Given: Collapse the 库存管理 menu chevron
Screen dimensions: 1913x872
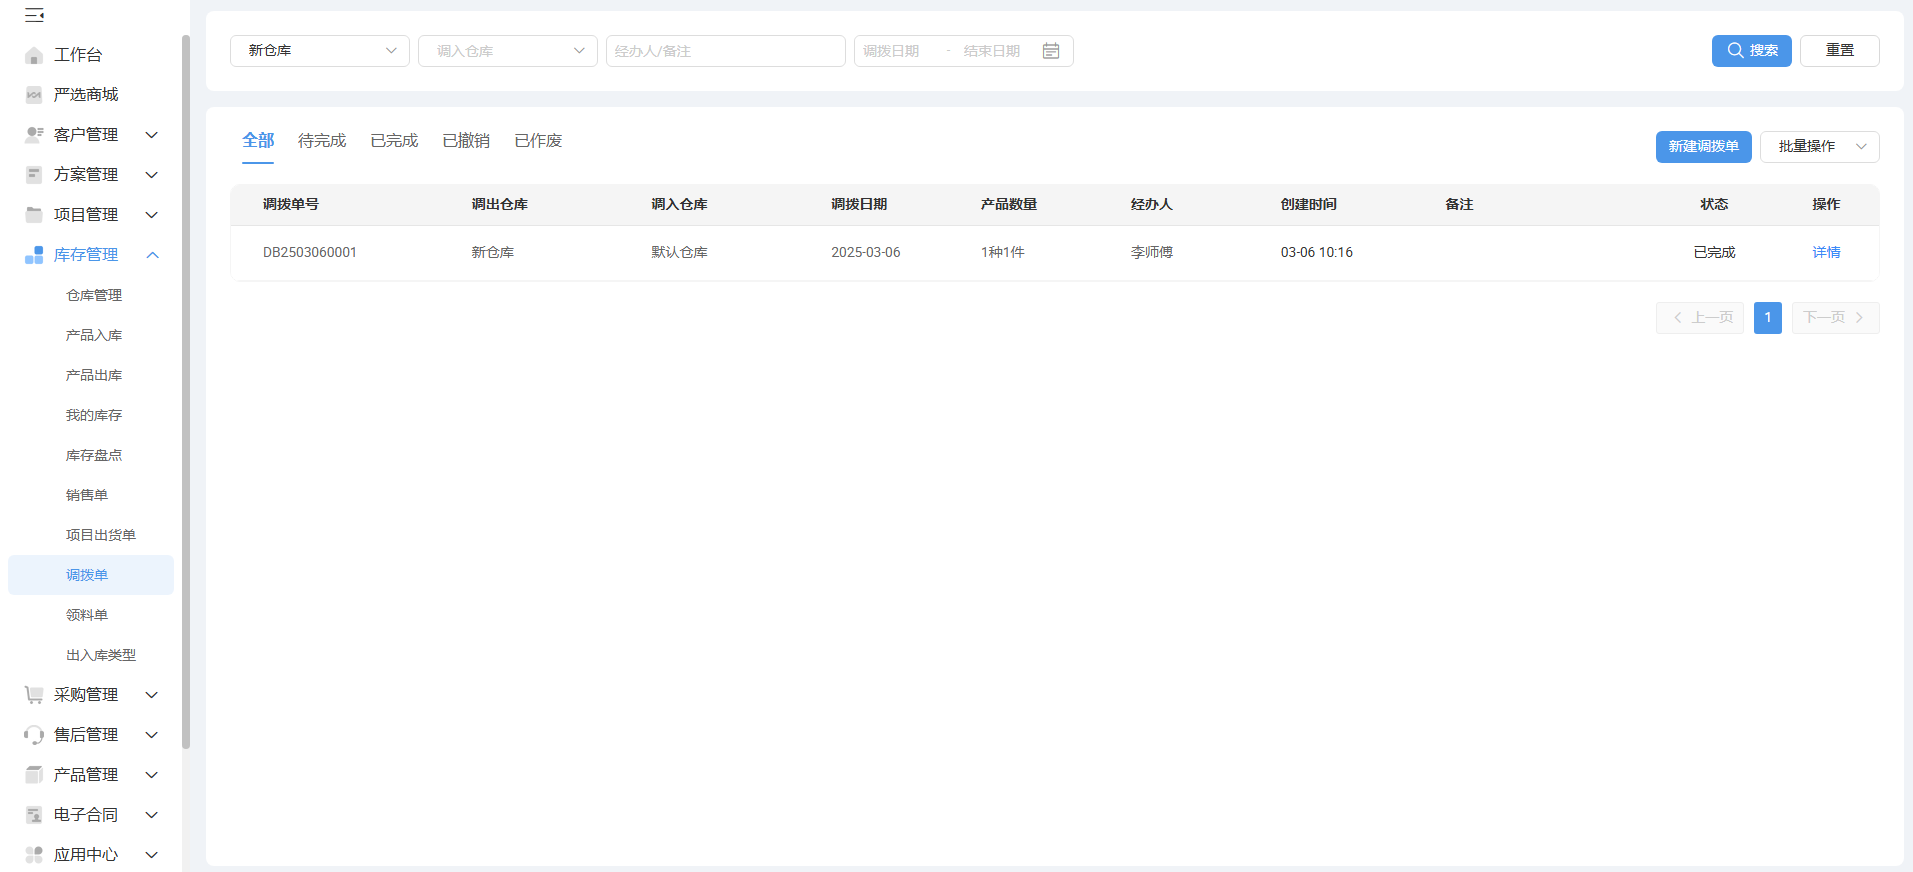Looking at the screenshot, I should coord(152,255).
